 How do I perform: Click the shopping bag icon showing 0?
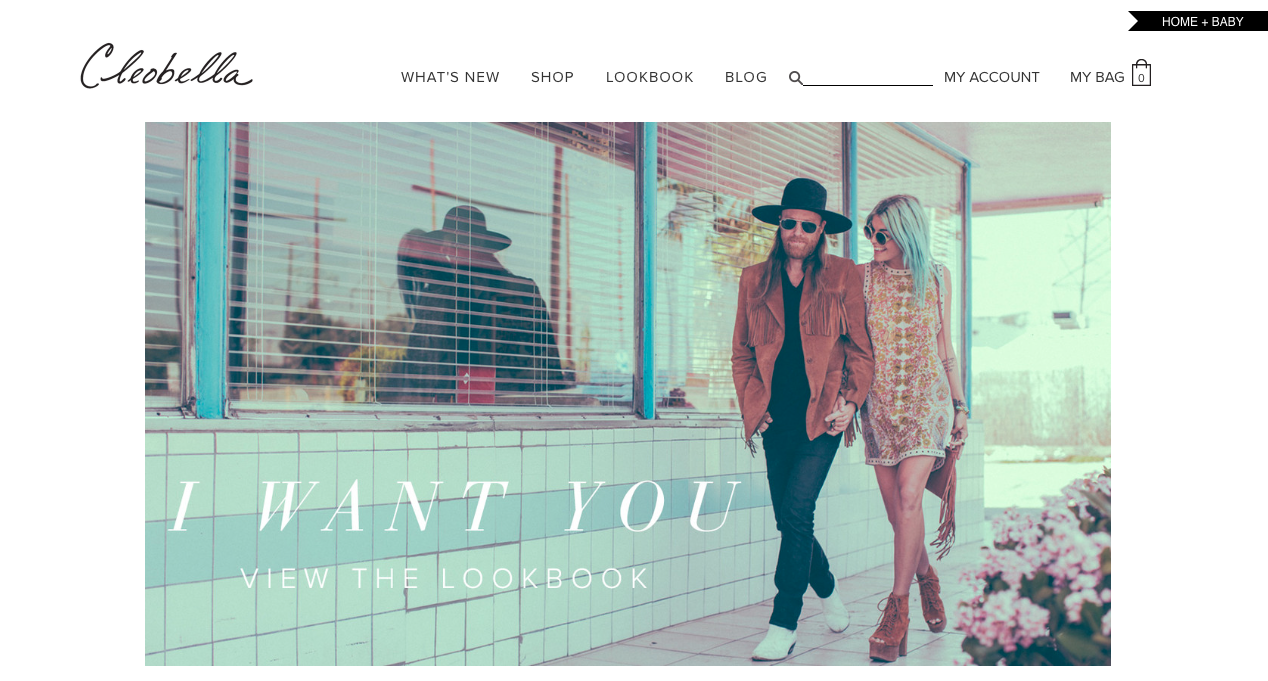[1141, 73]
